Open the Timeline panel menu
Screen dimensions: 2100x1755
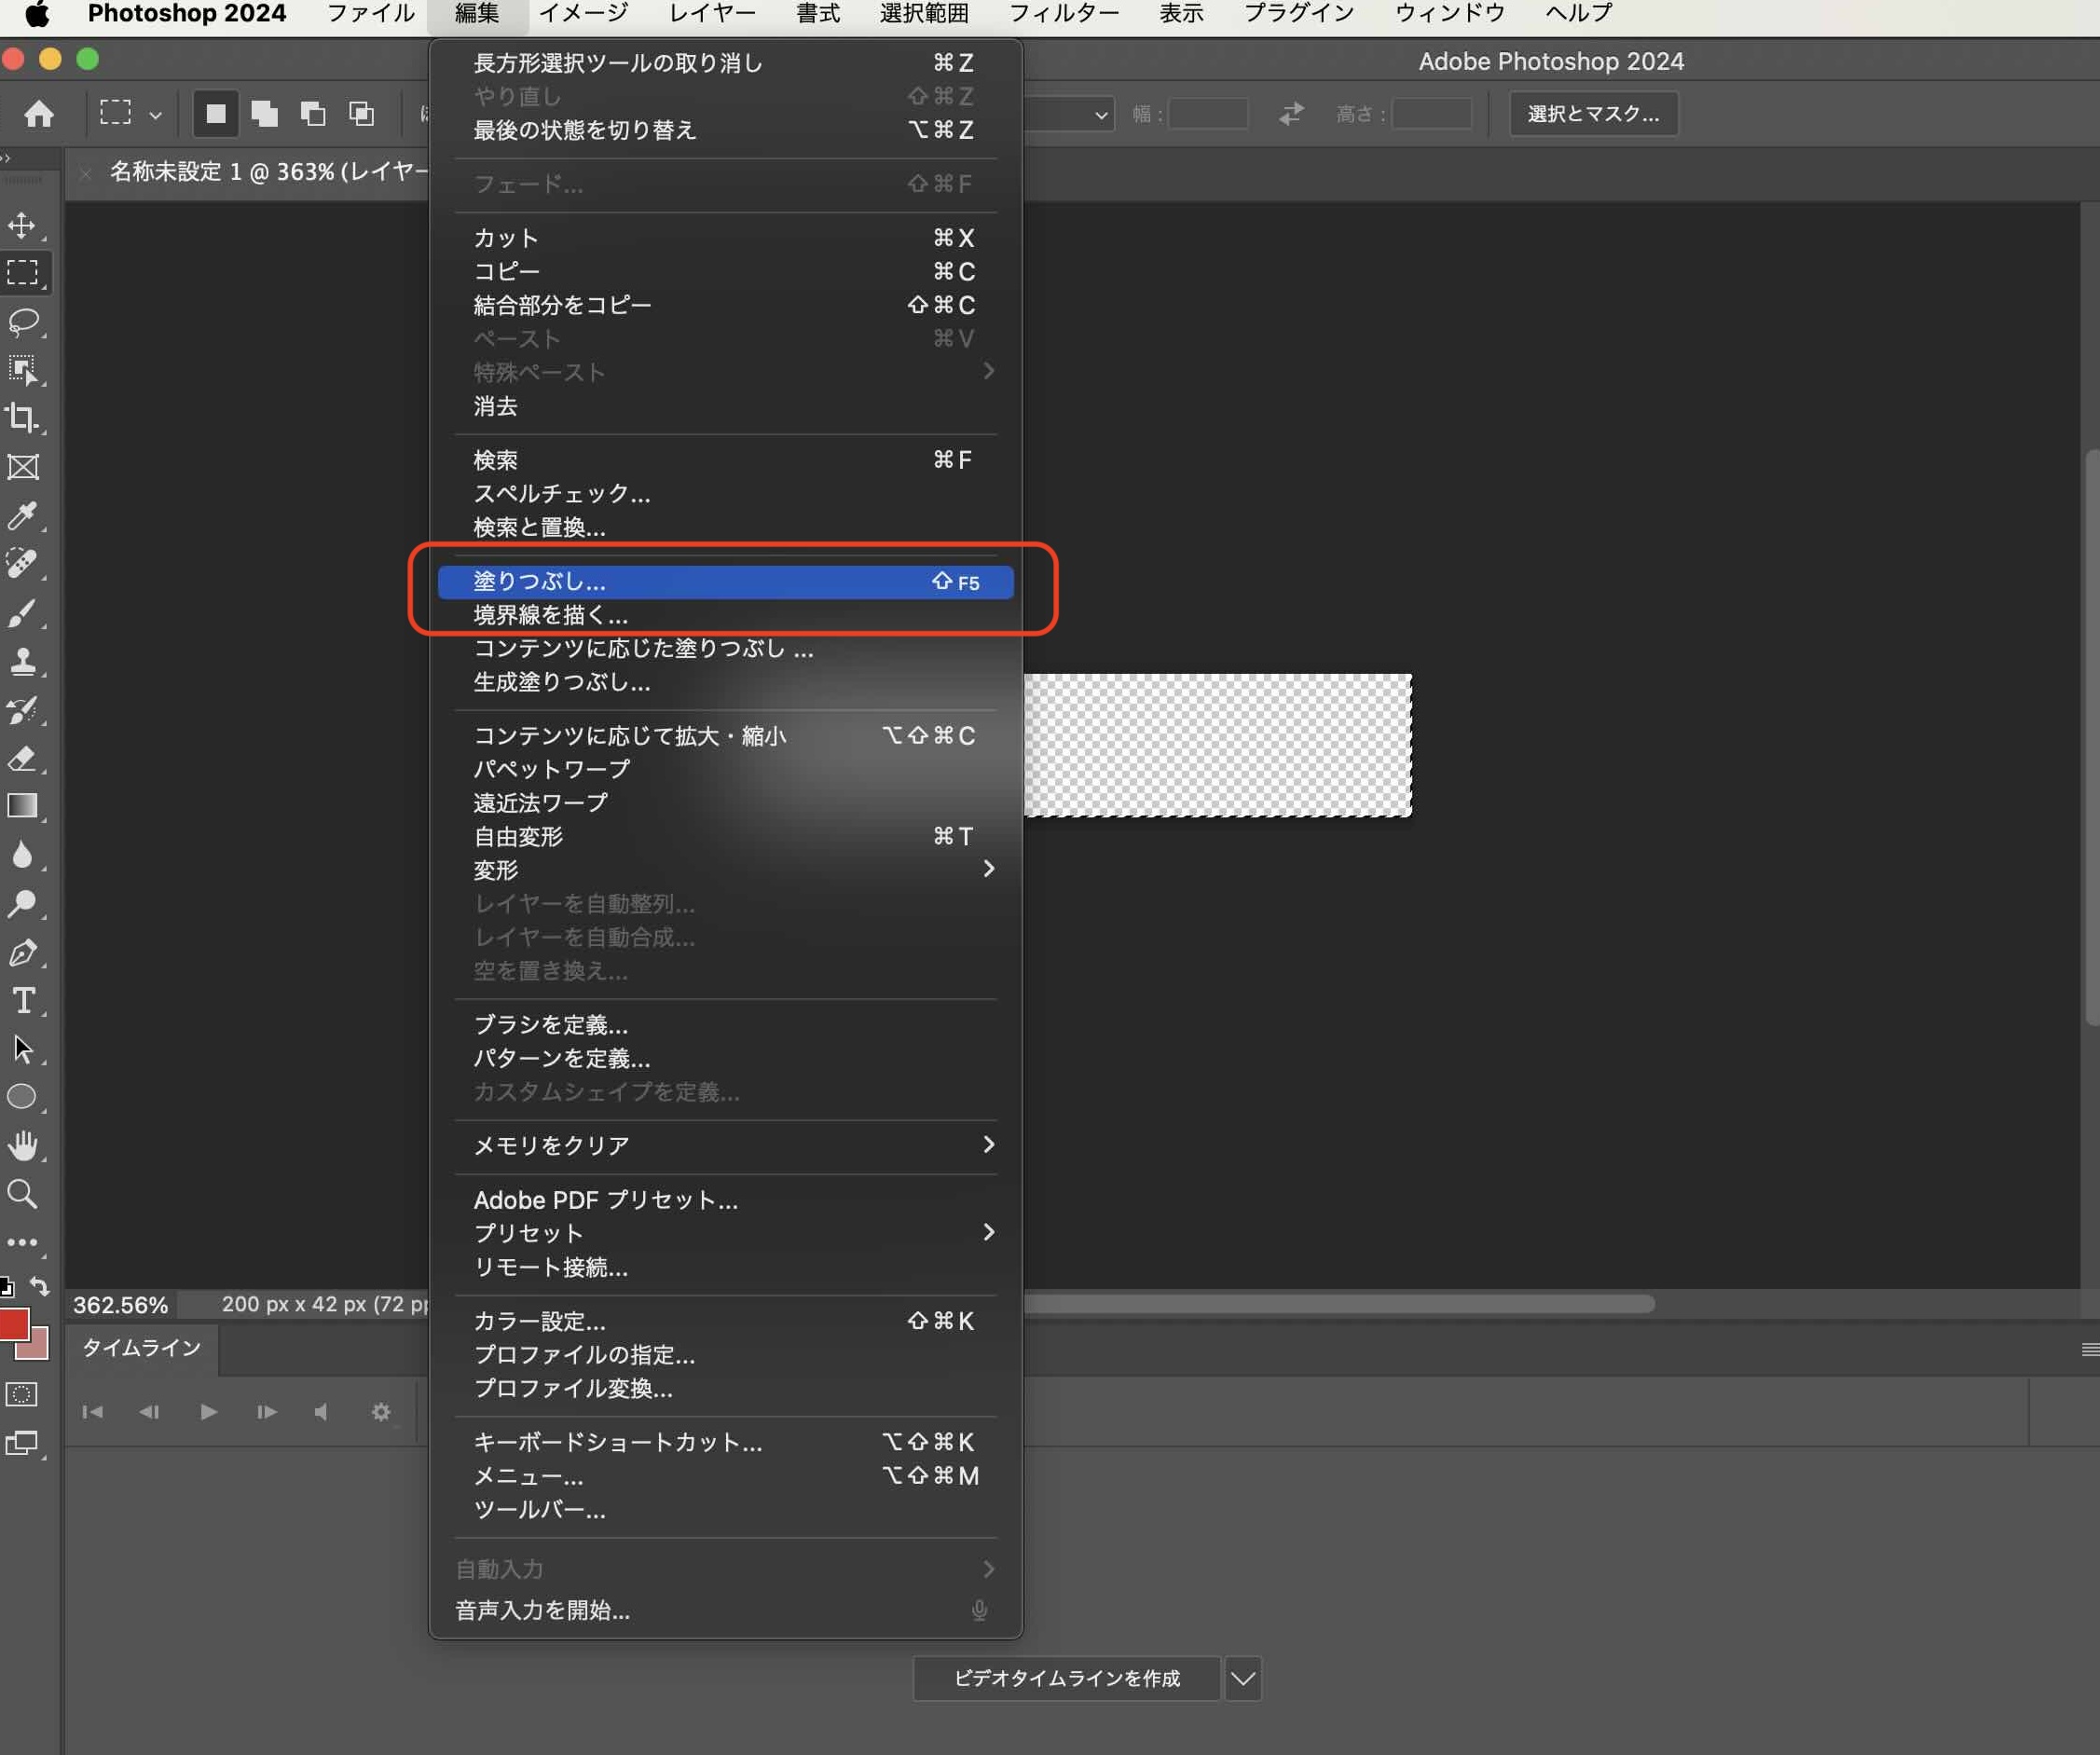click(x=2089, y=1350)
